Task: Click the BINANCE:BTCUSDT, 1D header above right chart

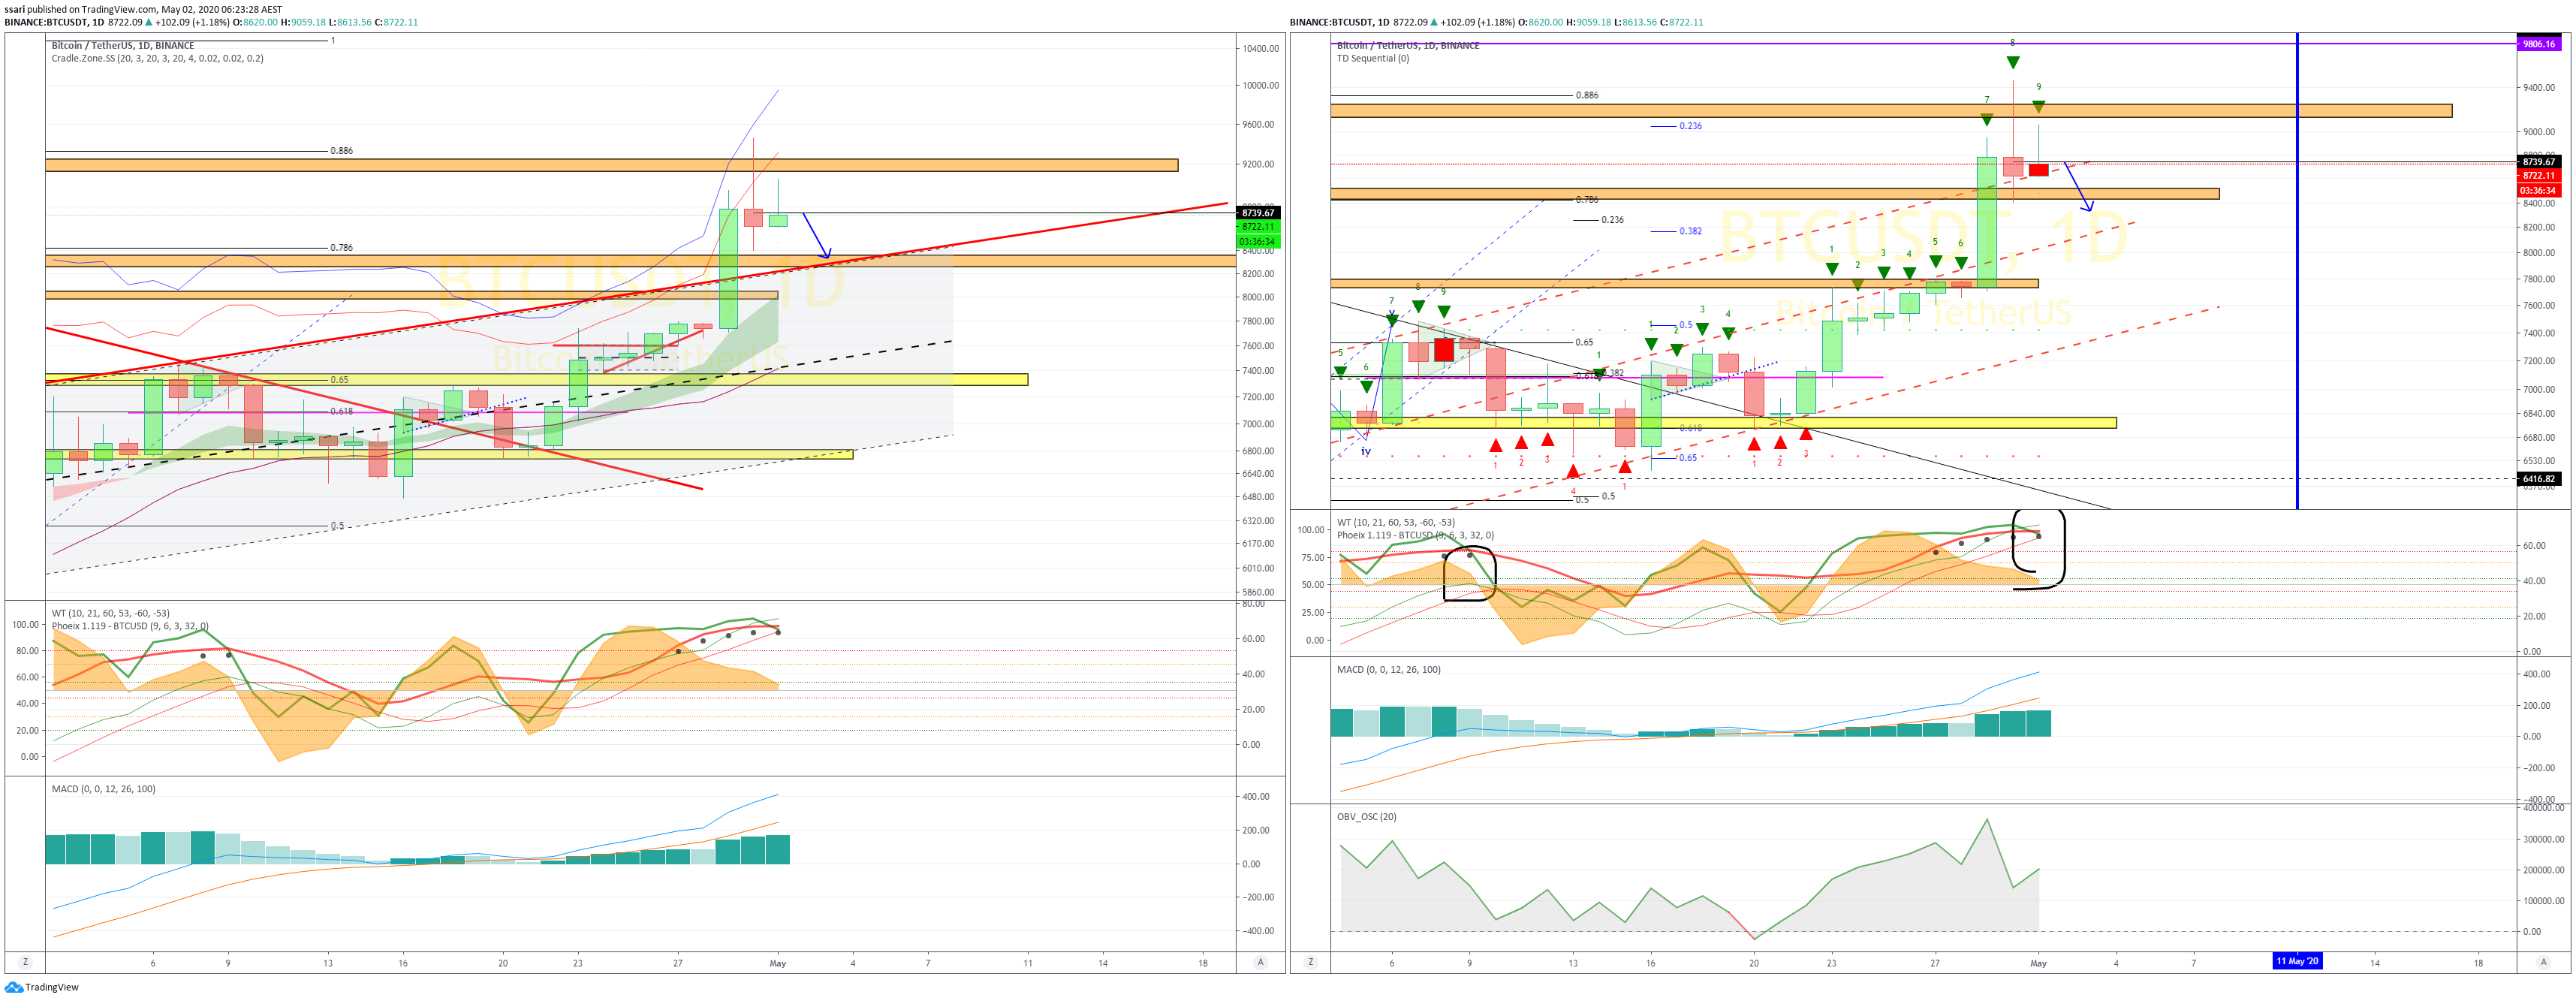Action: click(x=1339, y=22)
